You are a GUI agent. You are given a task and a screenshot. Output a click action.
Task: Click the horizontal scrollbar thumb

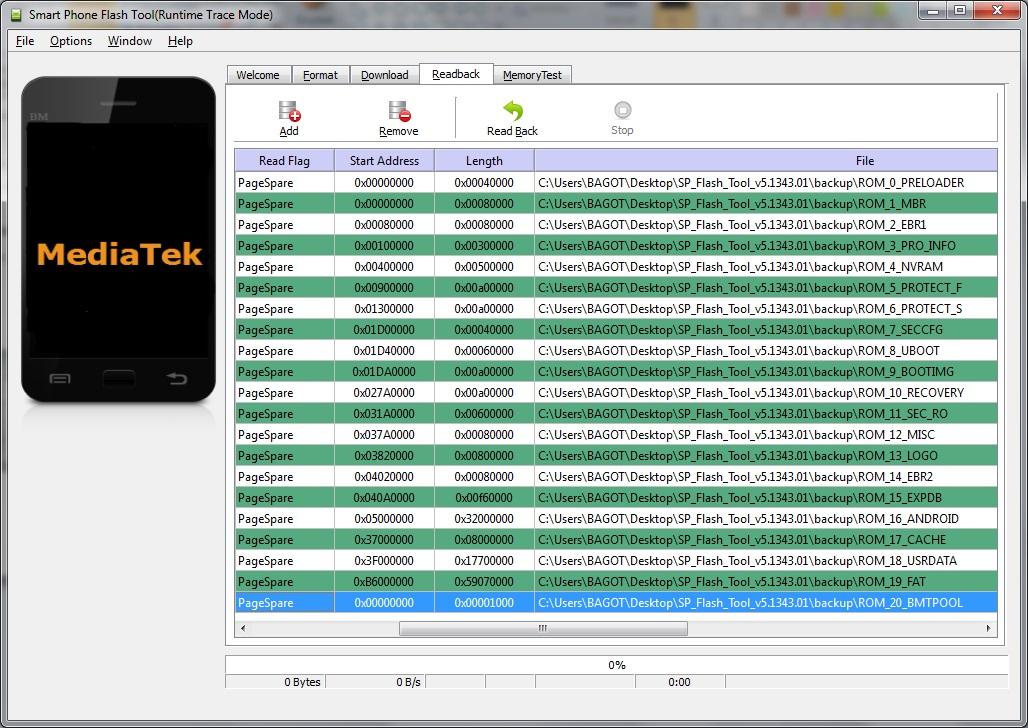click(543, 628)
